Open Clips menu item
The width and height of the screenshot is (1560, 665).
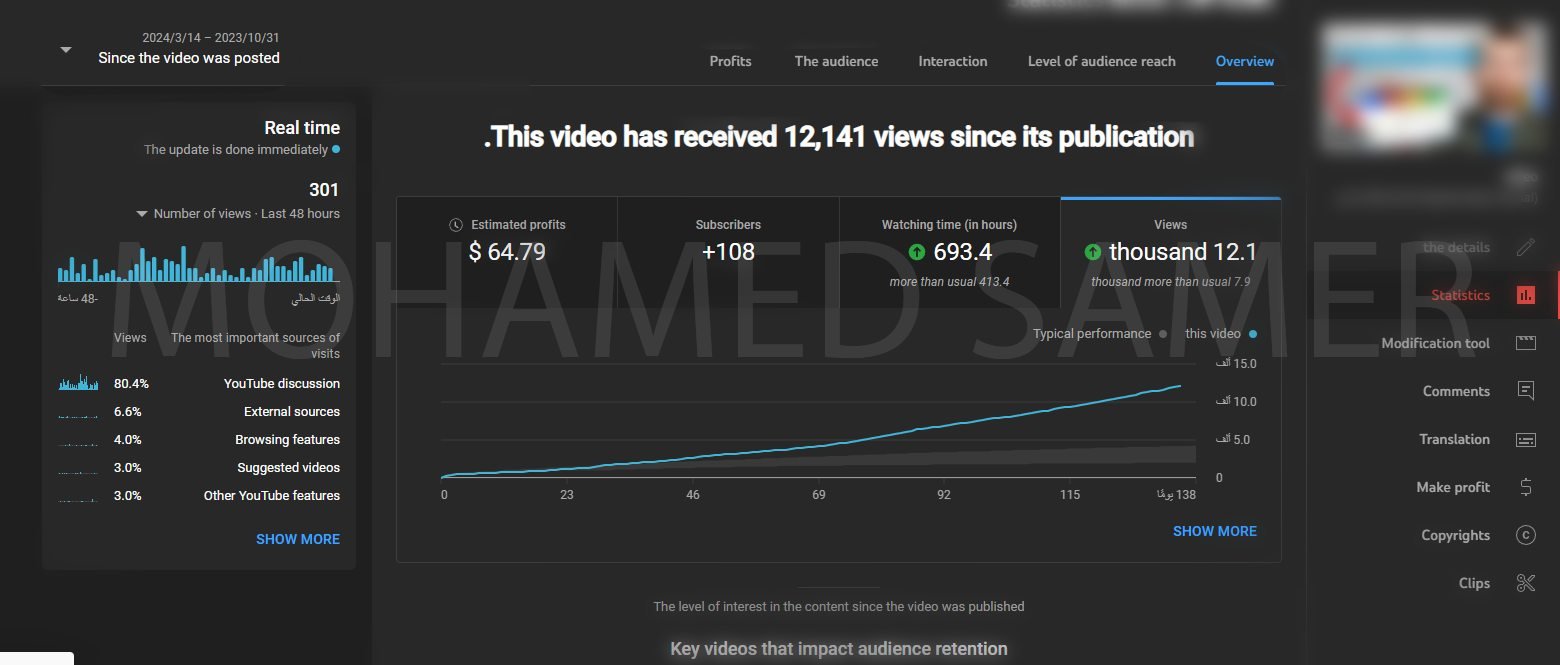[1474, 583]
